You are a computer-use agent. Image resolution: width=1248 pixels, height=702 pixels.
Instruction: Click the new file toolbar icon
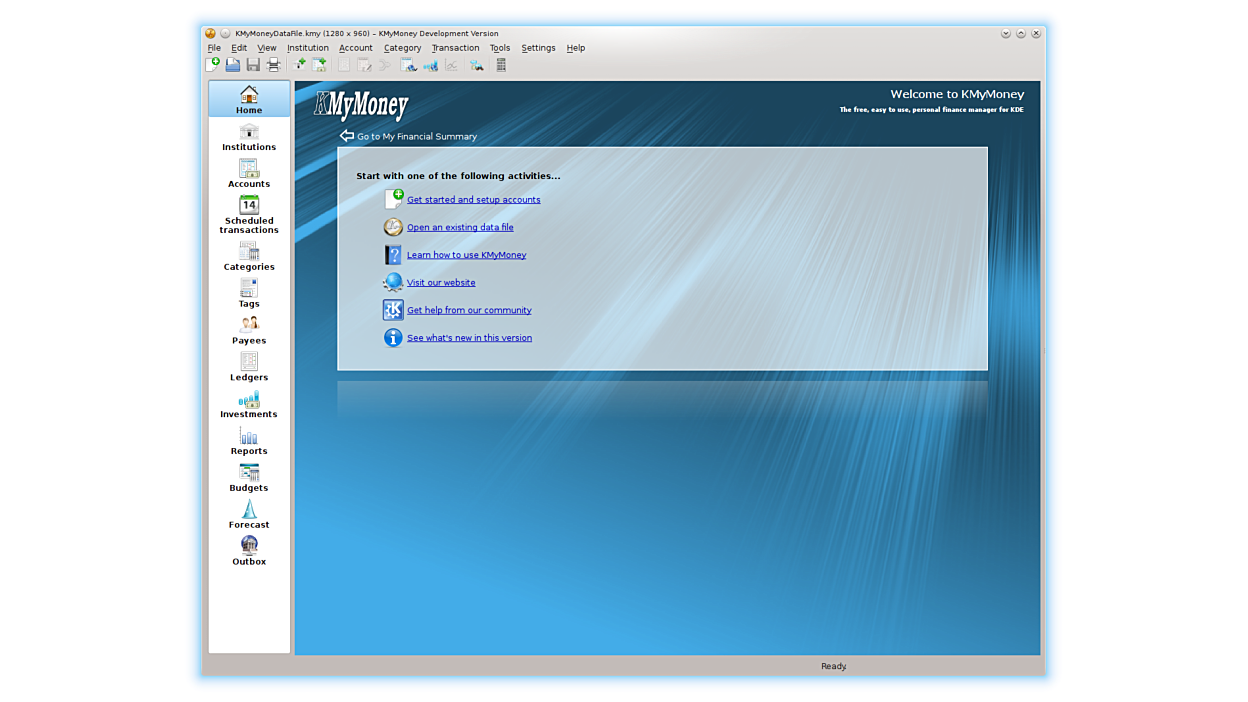coord(212,65)
